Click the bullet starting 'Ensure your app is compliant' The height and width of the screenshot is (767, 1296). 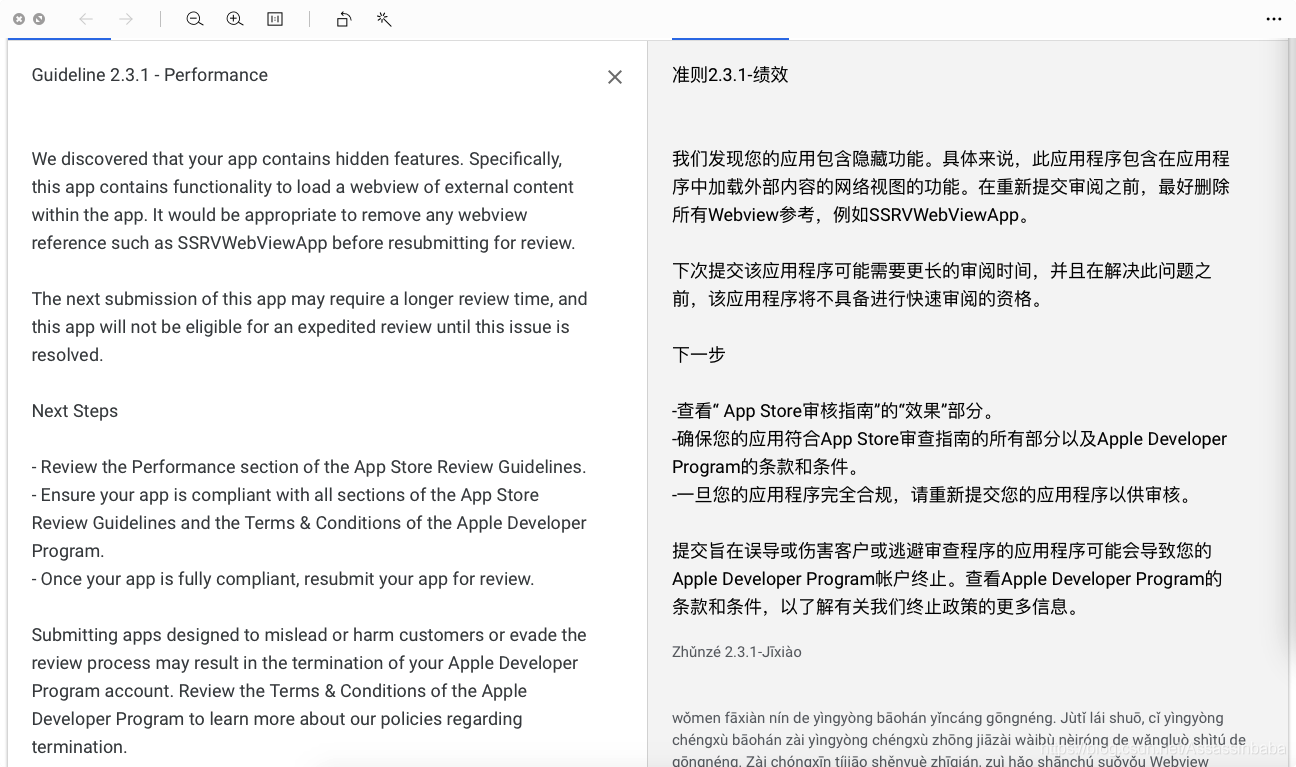click(x=309, y=523)
